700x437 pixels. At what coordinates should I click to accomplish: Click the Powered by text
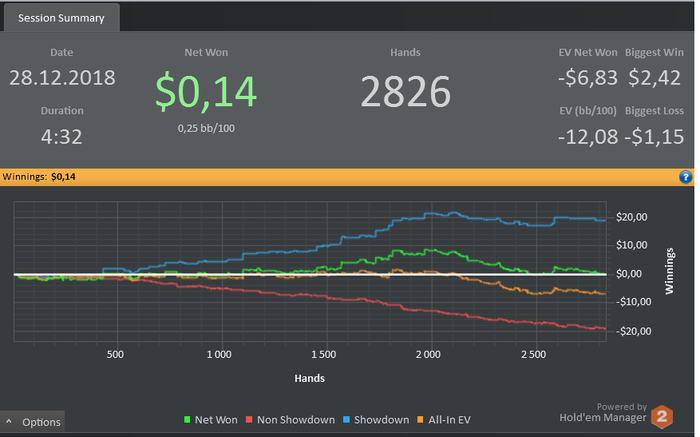[622, 407]
